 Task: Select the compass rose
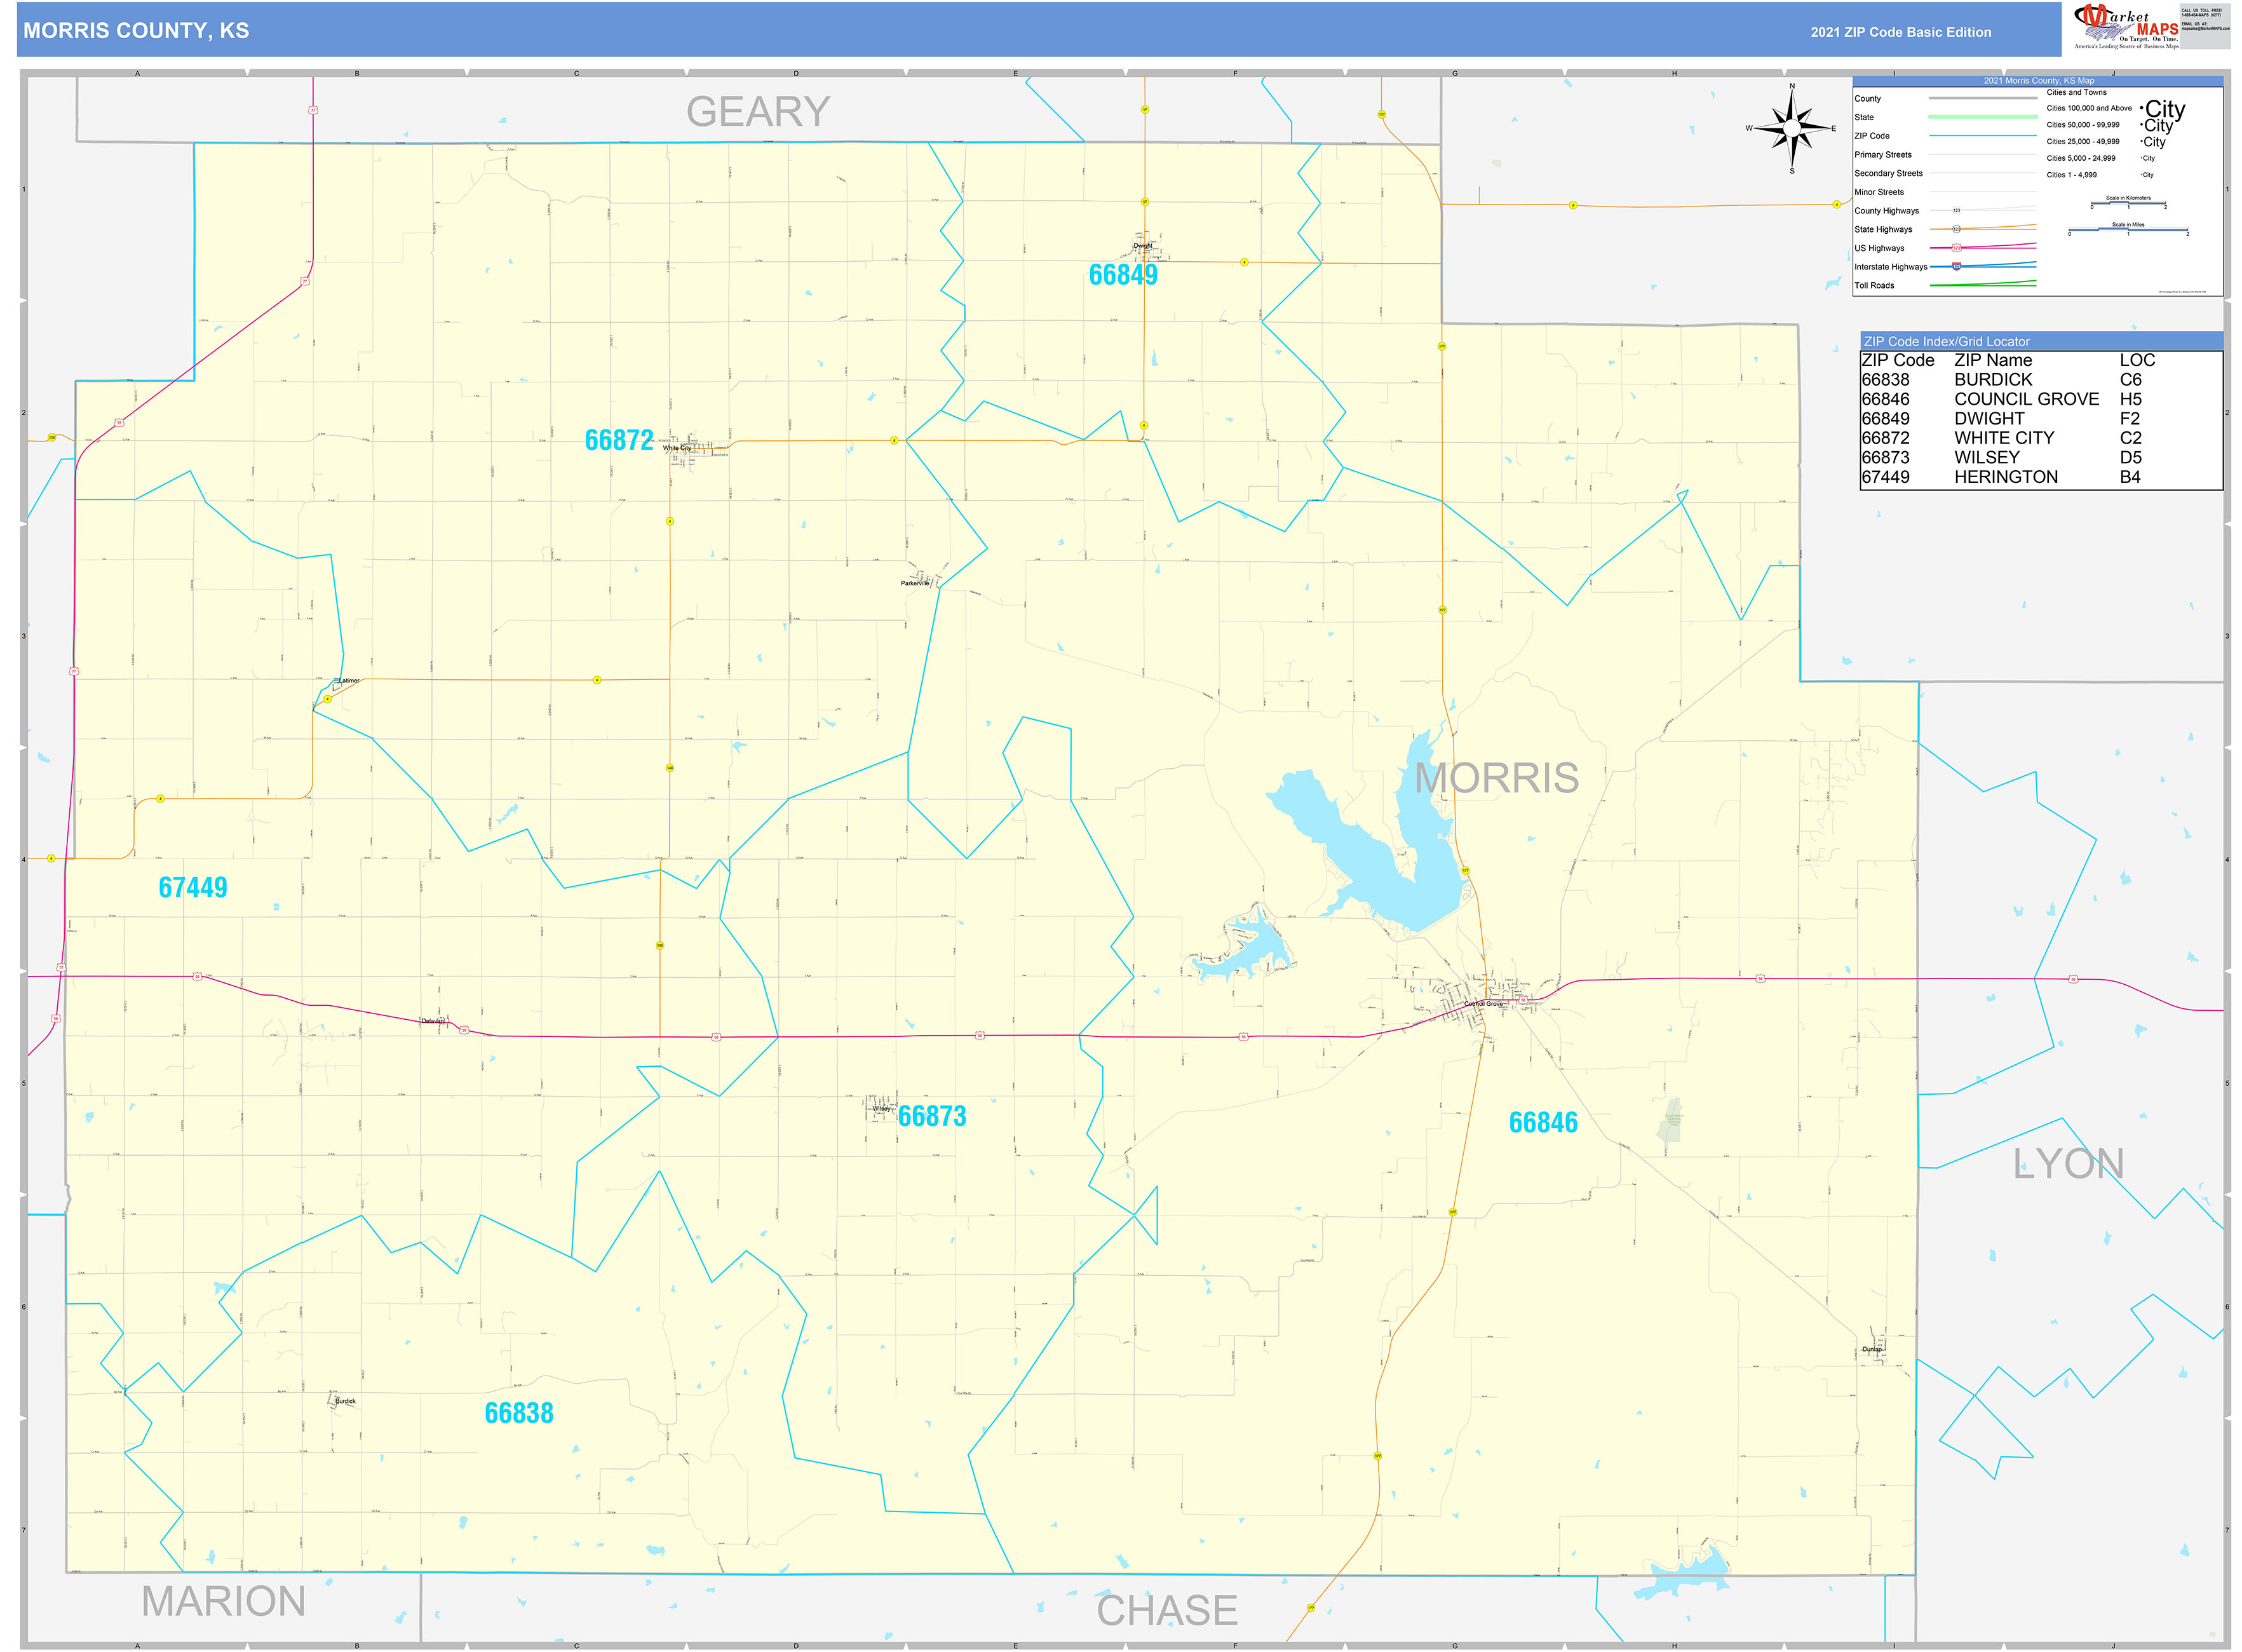click(1793, 128)
